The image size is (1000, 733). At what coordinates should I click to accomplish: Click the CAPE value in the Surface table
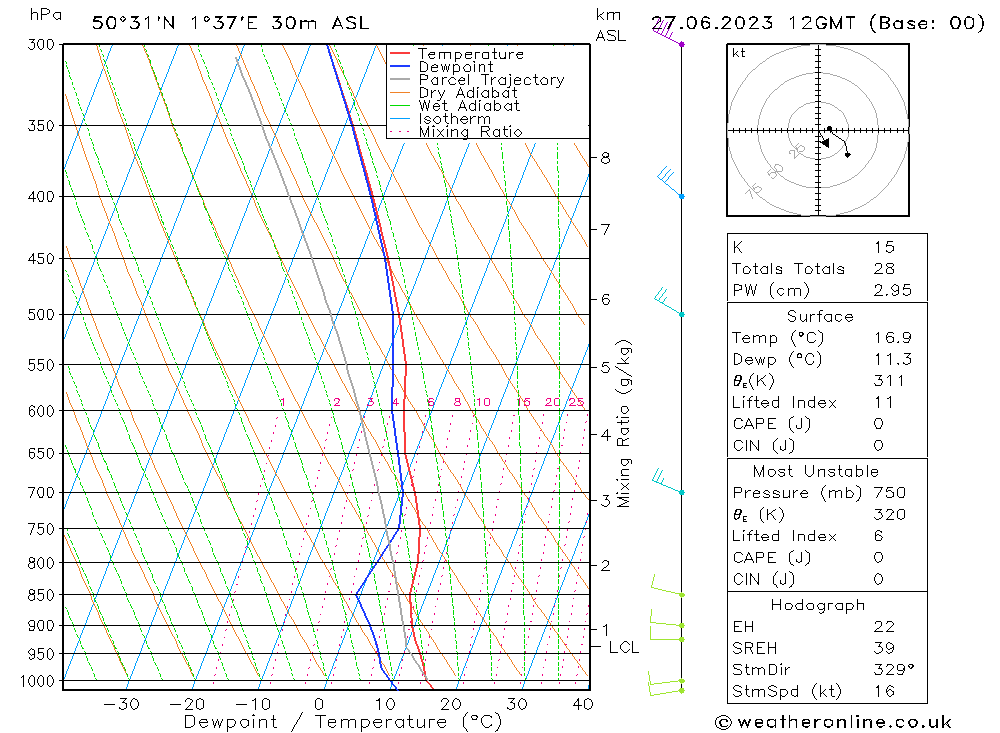tap(878, 424)
